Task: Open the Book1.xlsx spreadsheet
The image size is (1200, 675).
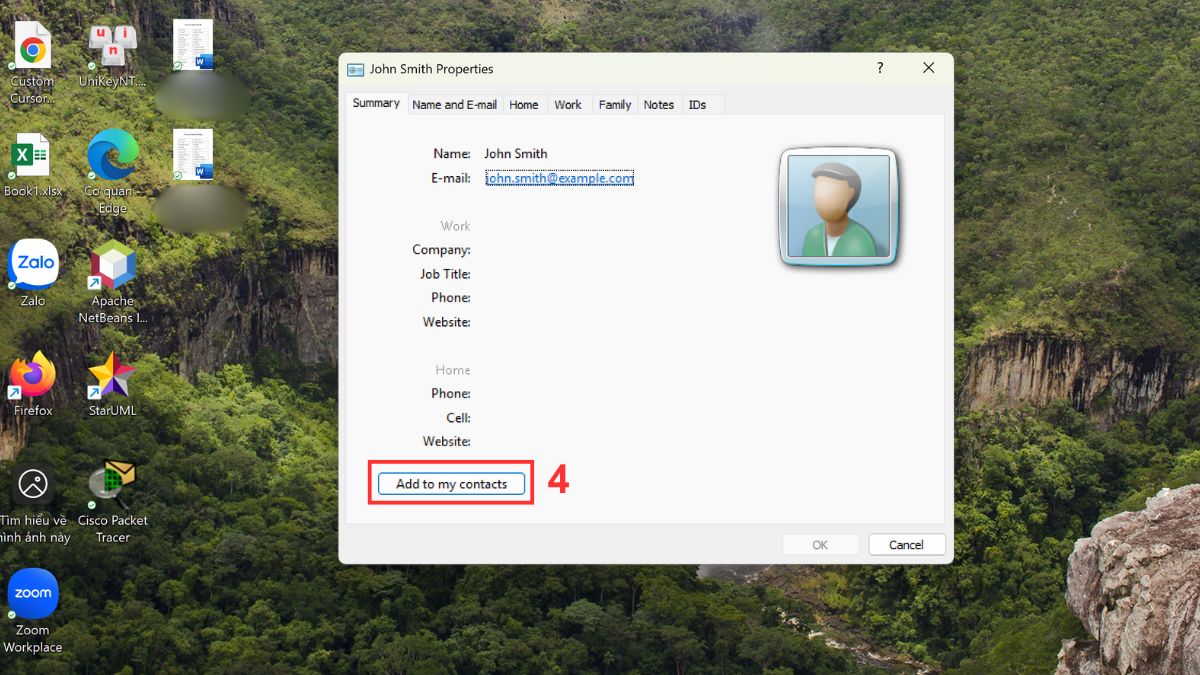Action: click(33, 155)
